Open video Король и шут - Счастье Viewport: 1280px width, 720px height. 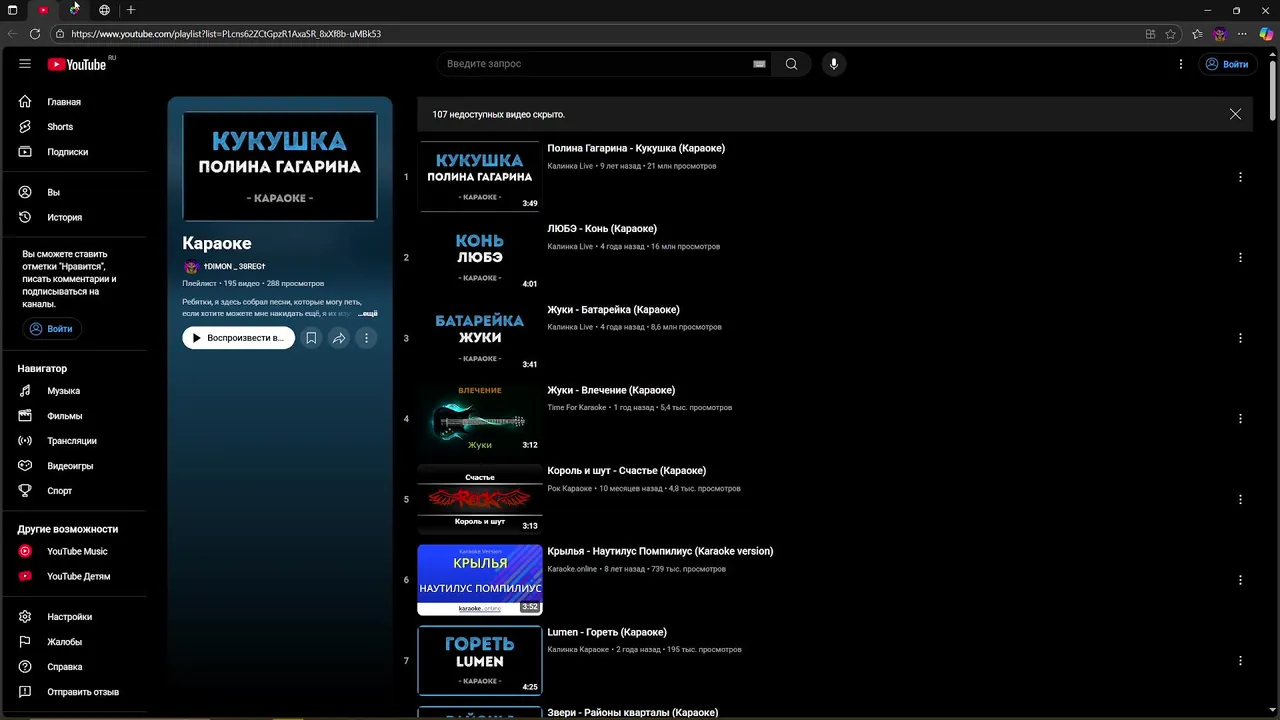tap(626, 471)
